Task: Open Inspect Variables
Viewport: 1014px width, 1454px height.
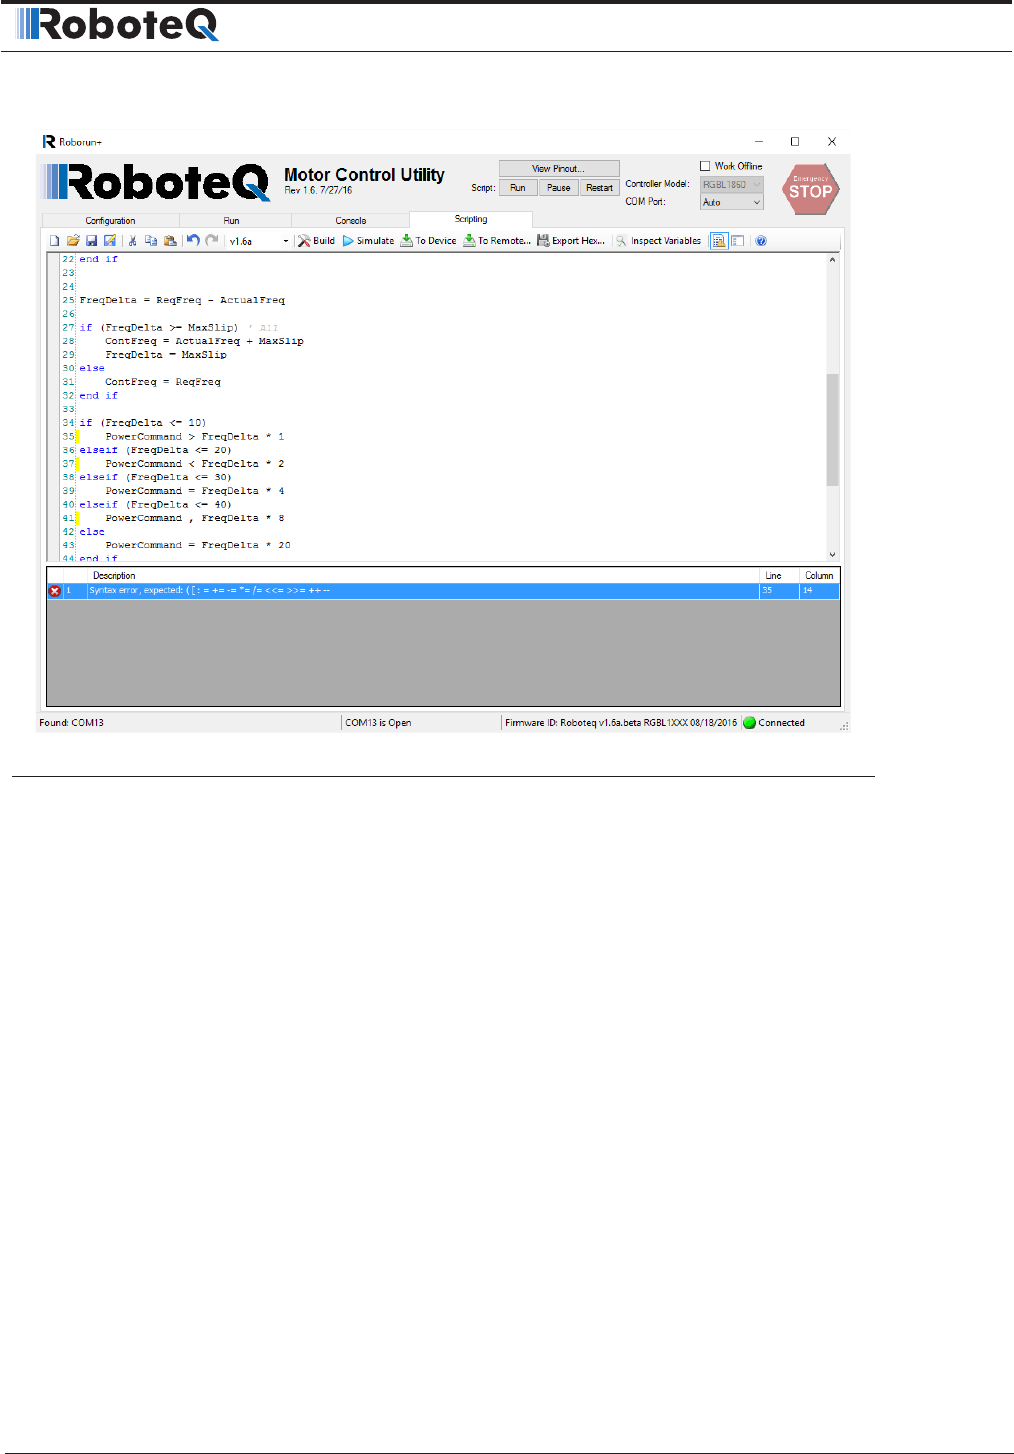Action: [658, 241]
